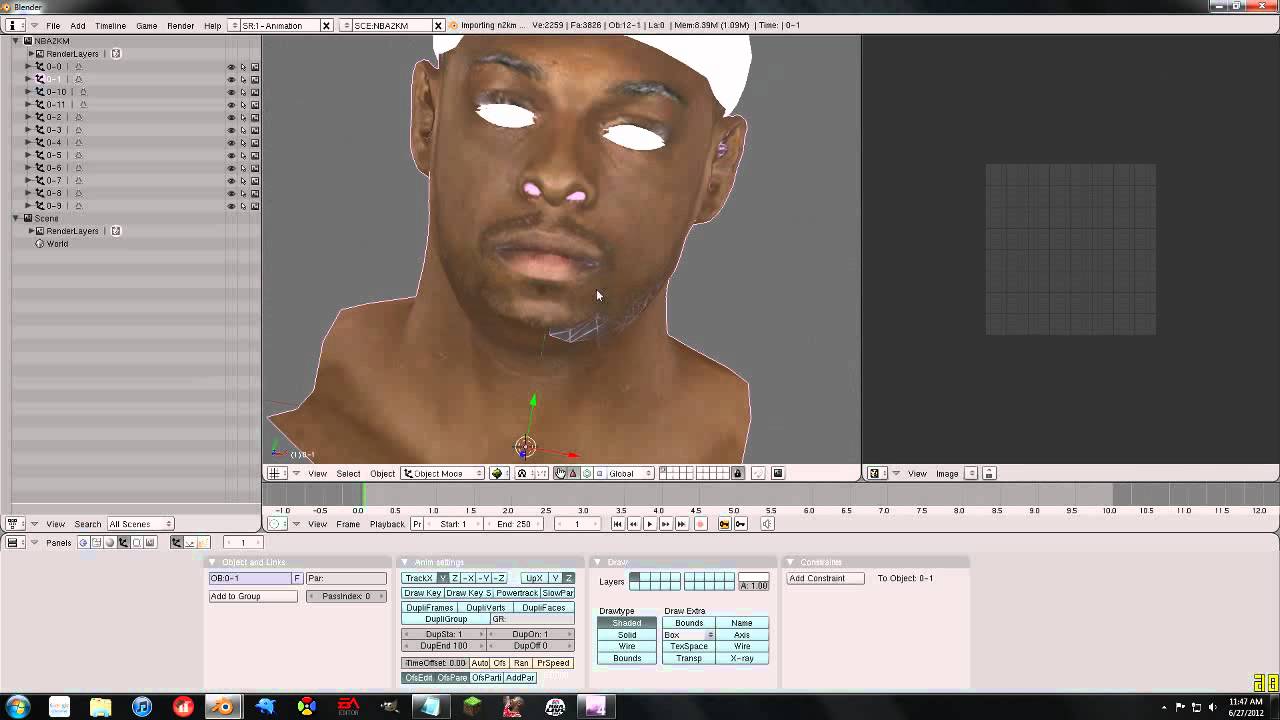1280x720 pixels.
Task: Enable X-ray in Draw Extra
Action: tap(742, 658)
